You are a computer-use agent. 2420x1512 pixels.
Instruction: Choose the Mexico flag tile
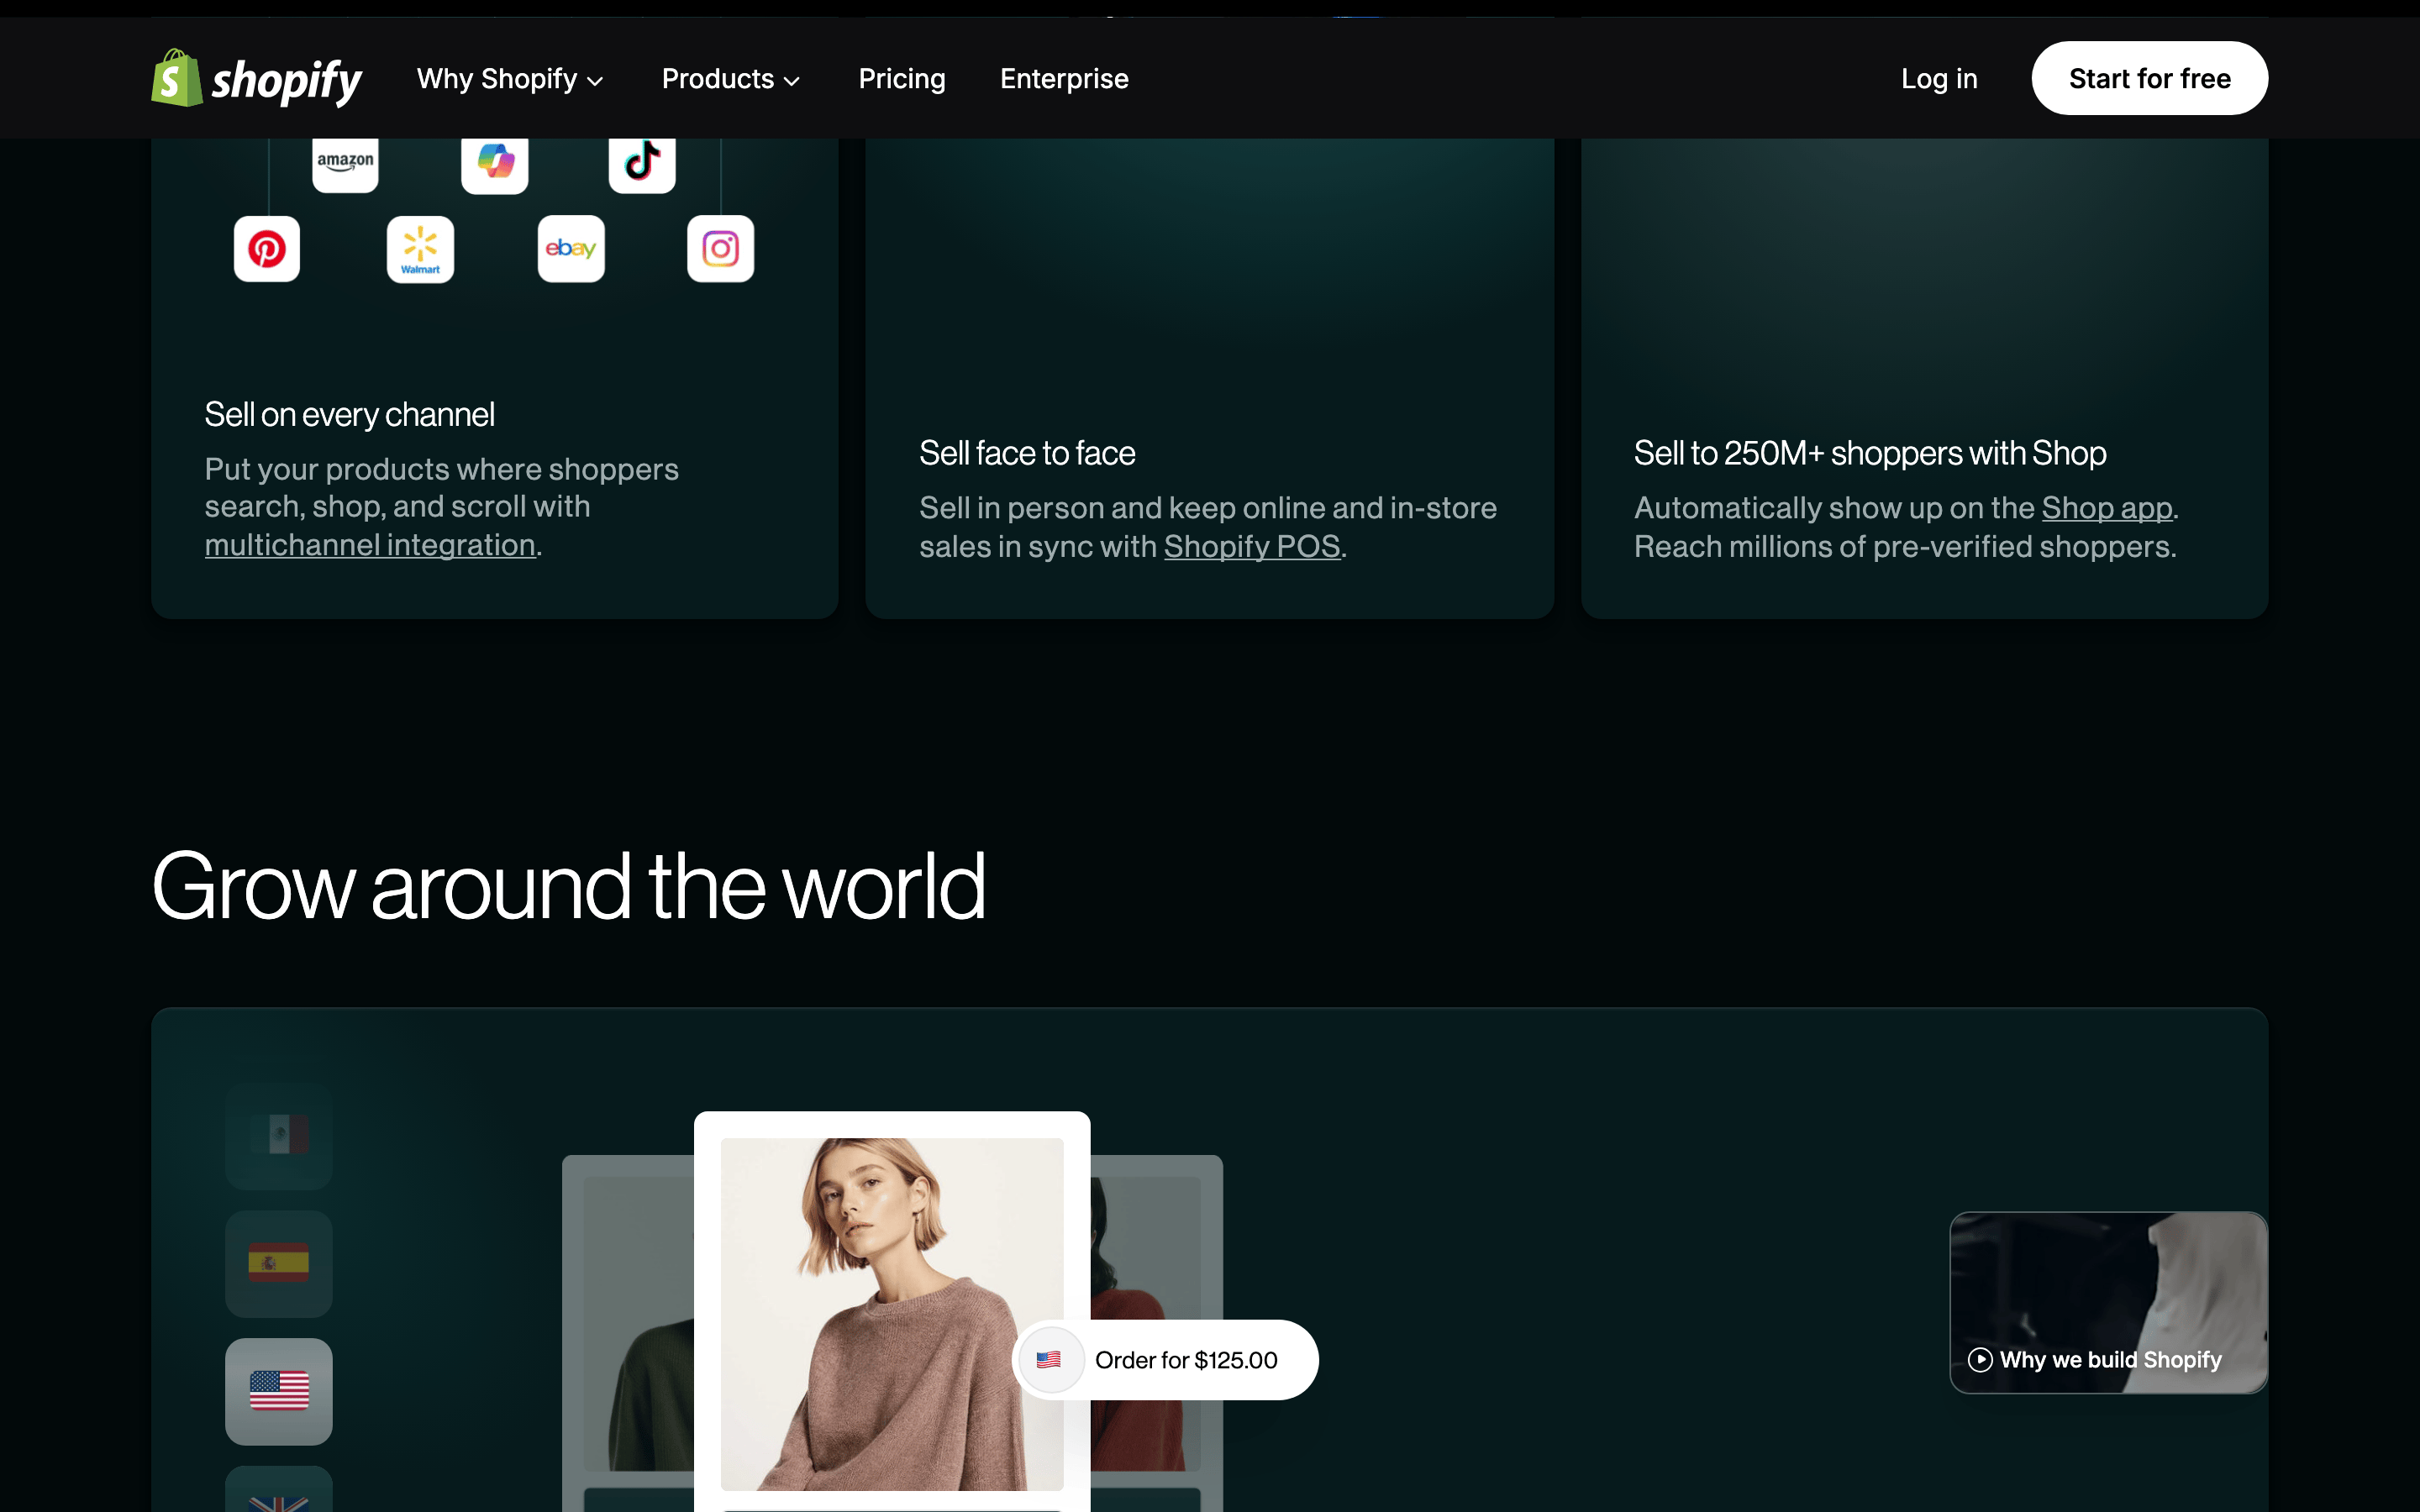tap(279, 1135)
